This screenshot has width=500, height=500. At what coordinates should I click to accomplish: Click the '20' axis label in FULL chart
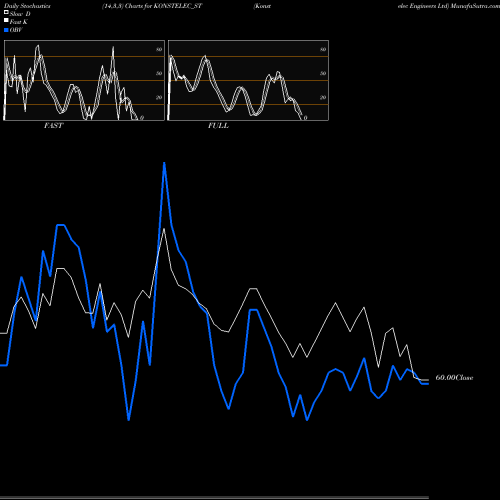coord(323,97)
